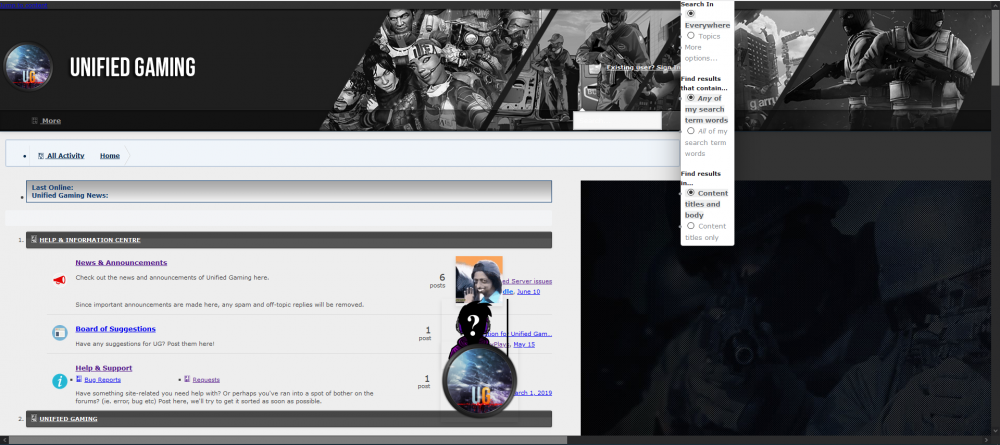This screenshot has width=1000, height=445.
Task: Open the March 1, 2019 post date
Action: [x=533, y=393]
